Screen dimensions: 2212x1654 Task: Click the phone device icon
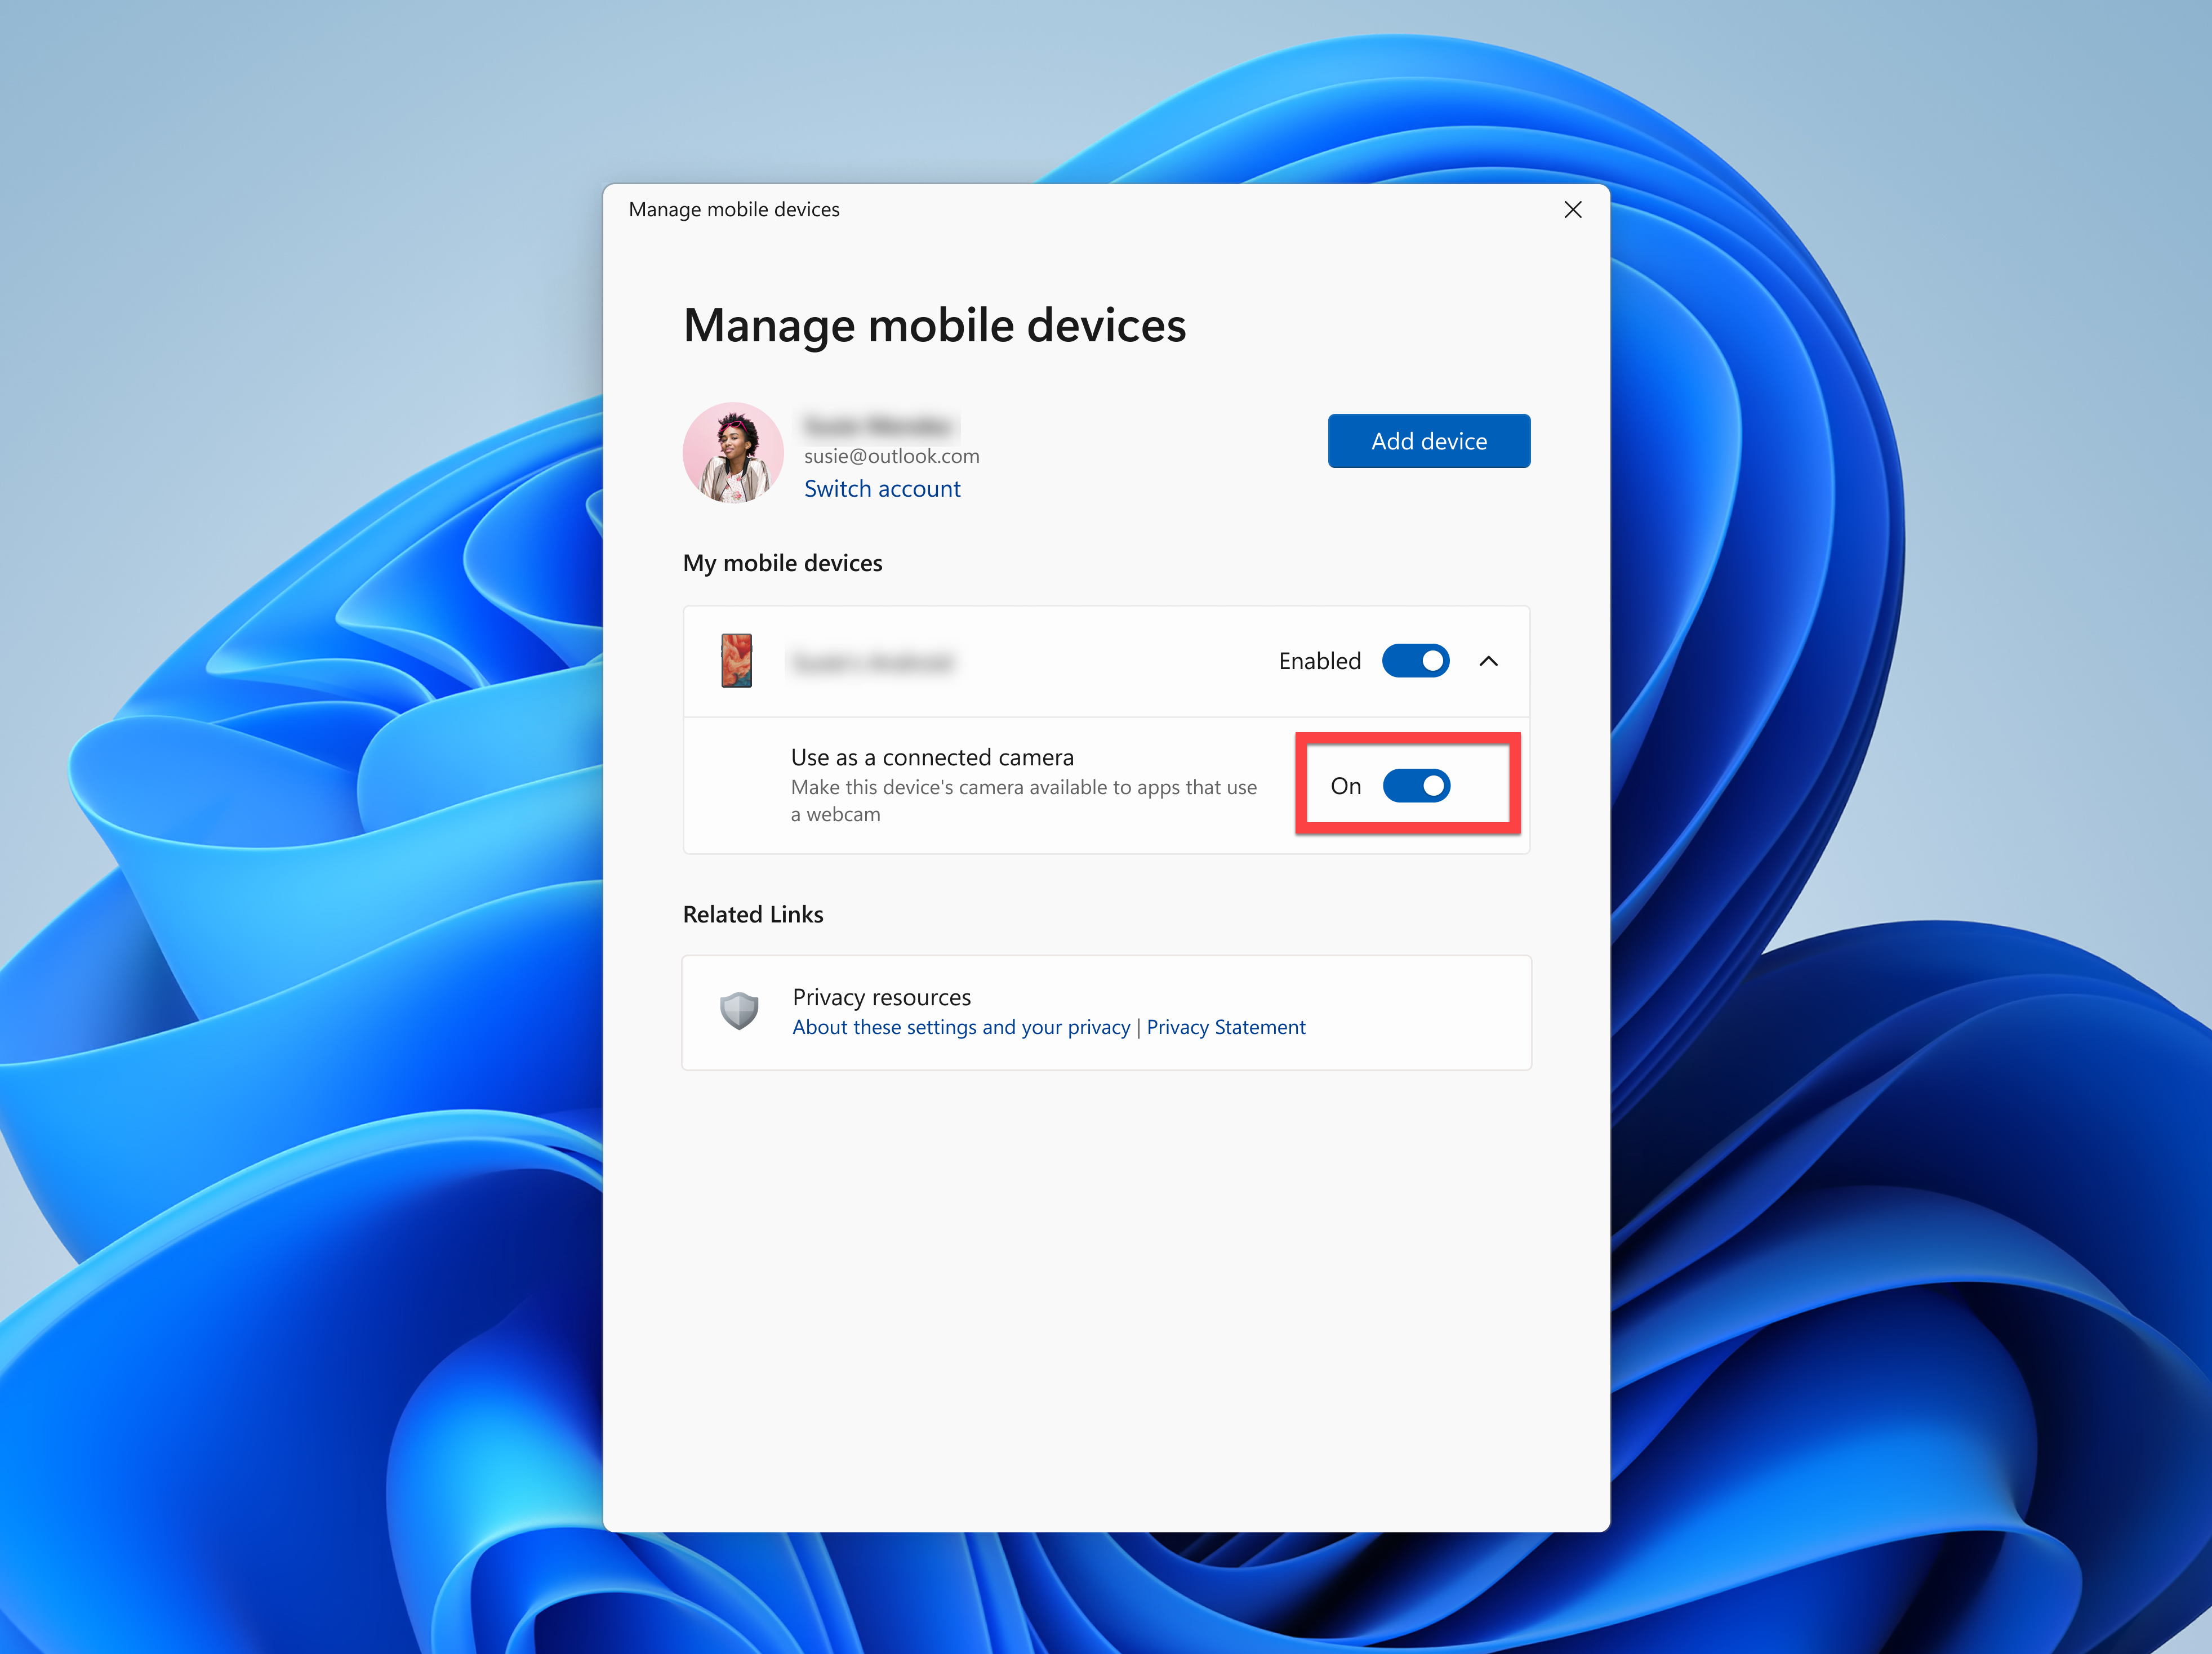click(737, 661)
